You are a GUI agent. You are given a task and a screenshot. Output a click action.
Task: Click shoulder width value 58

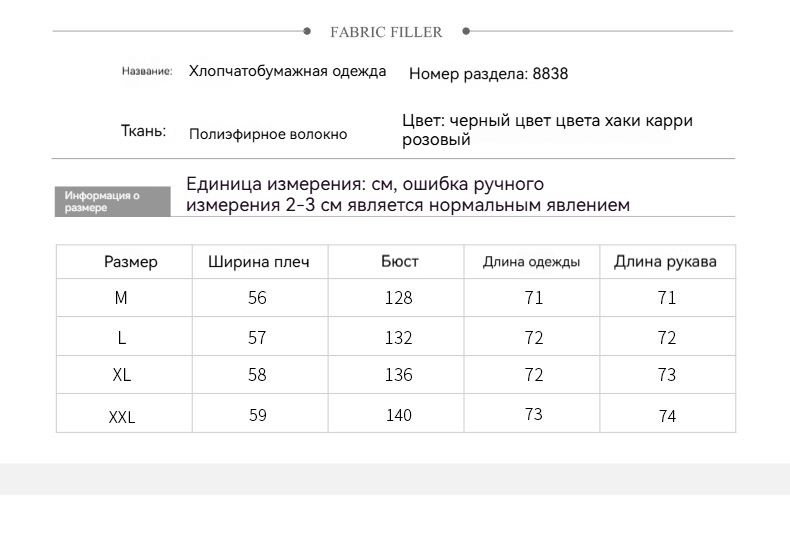tap(257, 375)
